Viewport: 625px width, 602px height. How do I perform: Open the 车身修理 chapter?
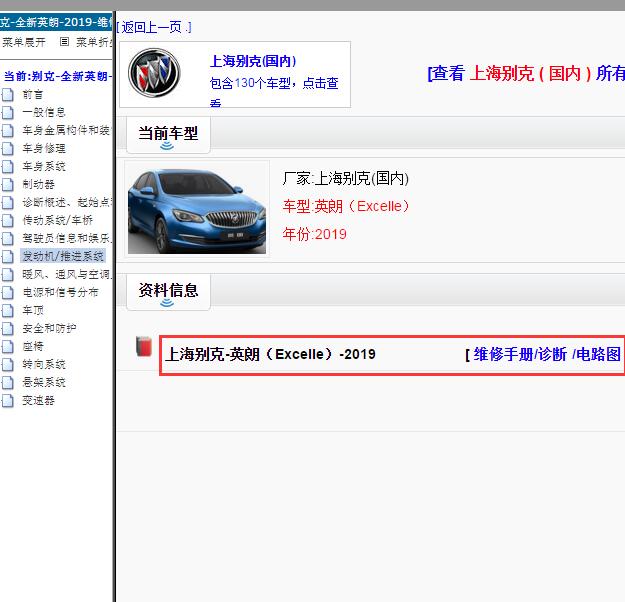pyautogui.click(x=44, y=148)
